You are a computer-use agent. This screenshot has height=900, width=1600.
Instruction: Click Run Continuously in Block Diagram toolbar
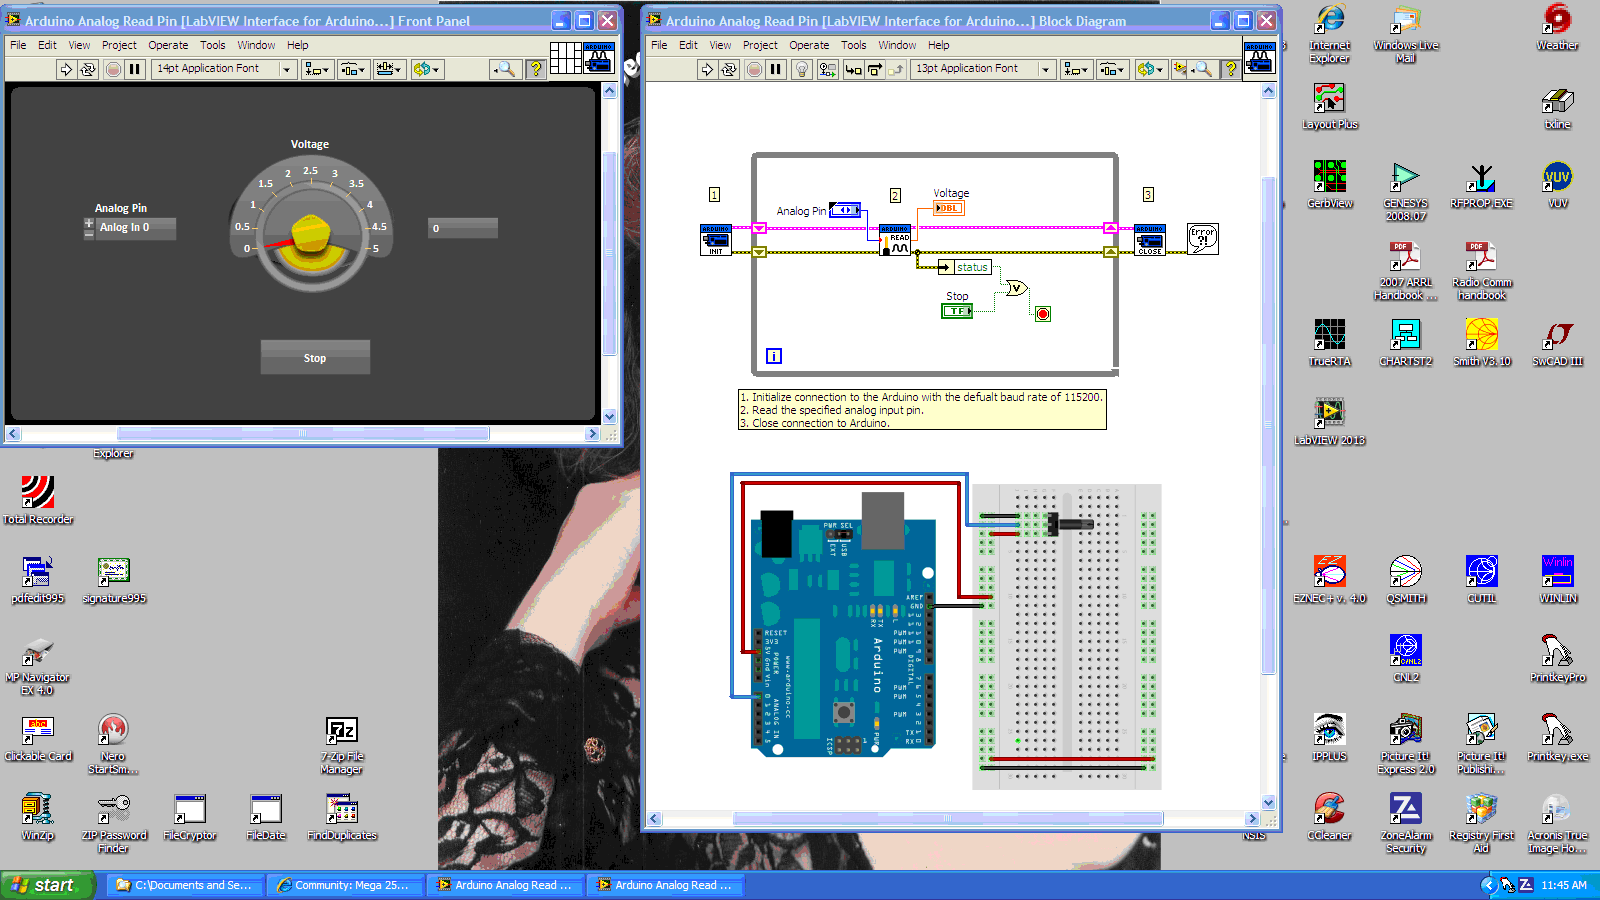[x=729, y=69]
